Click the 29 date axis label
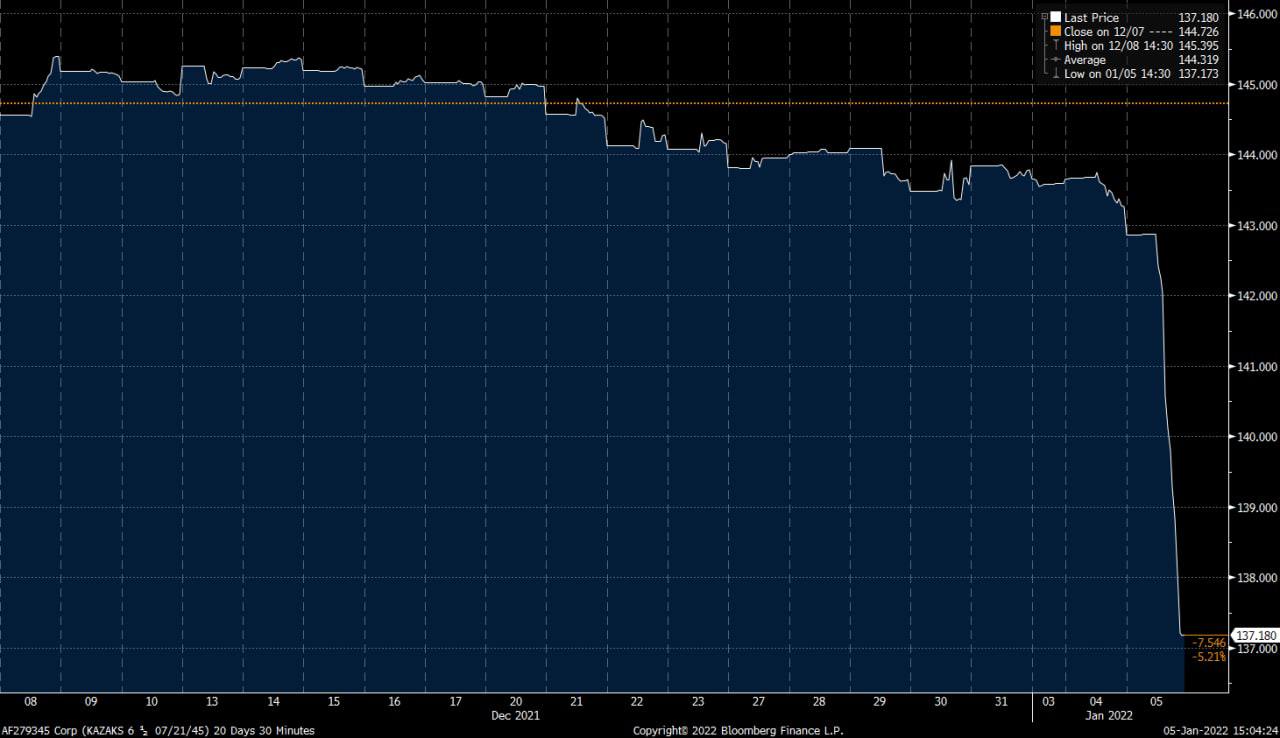1280x738 pixels. tap(880, 702)
